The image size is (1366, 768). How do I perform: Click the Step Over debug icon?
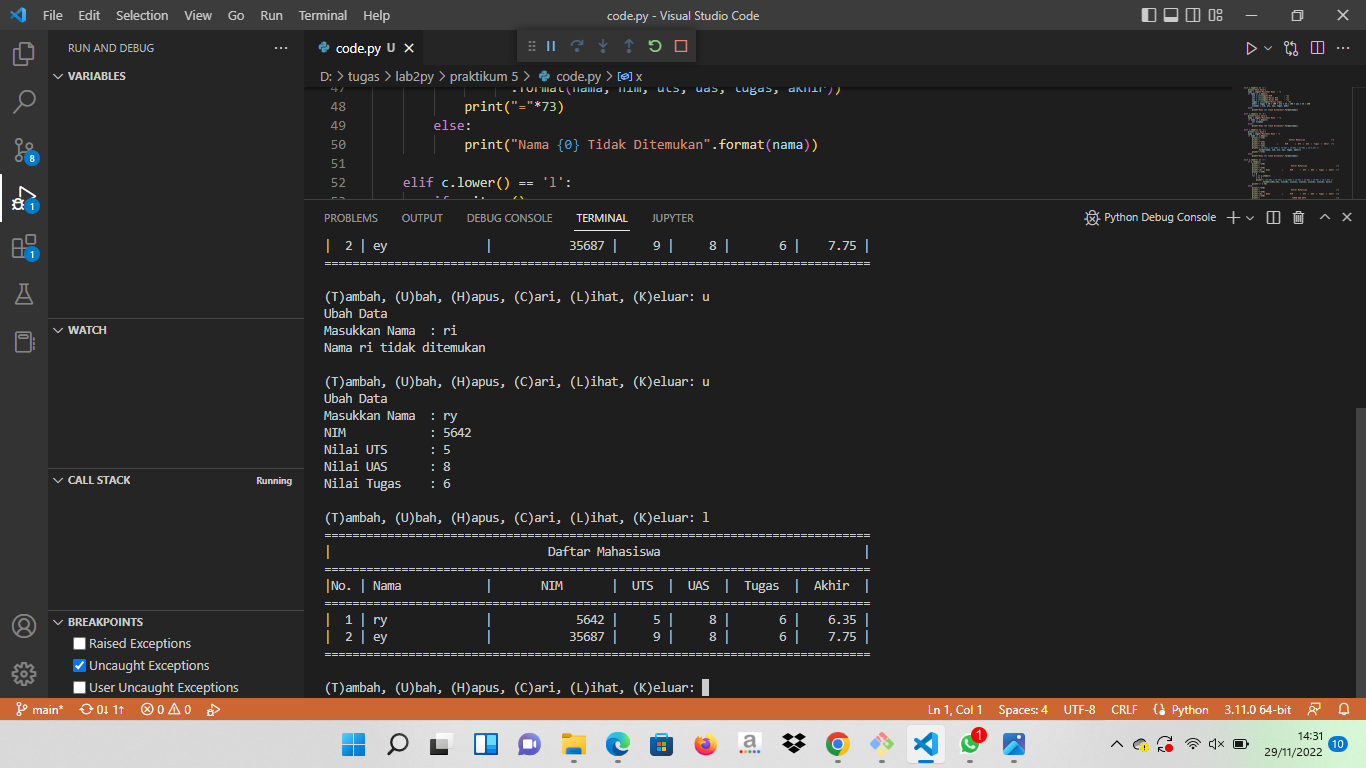575,46
